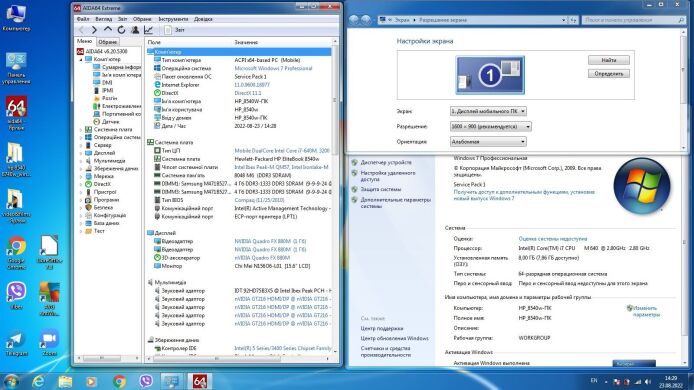Open AIDA64 Інструменти menu

173,19
